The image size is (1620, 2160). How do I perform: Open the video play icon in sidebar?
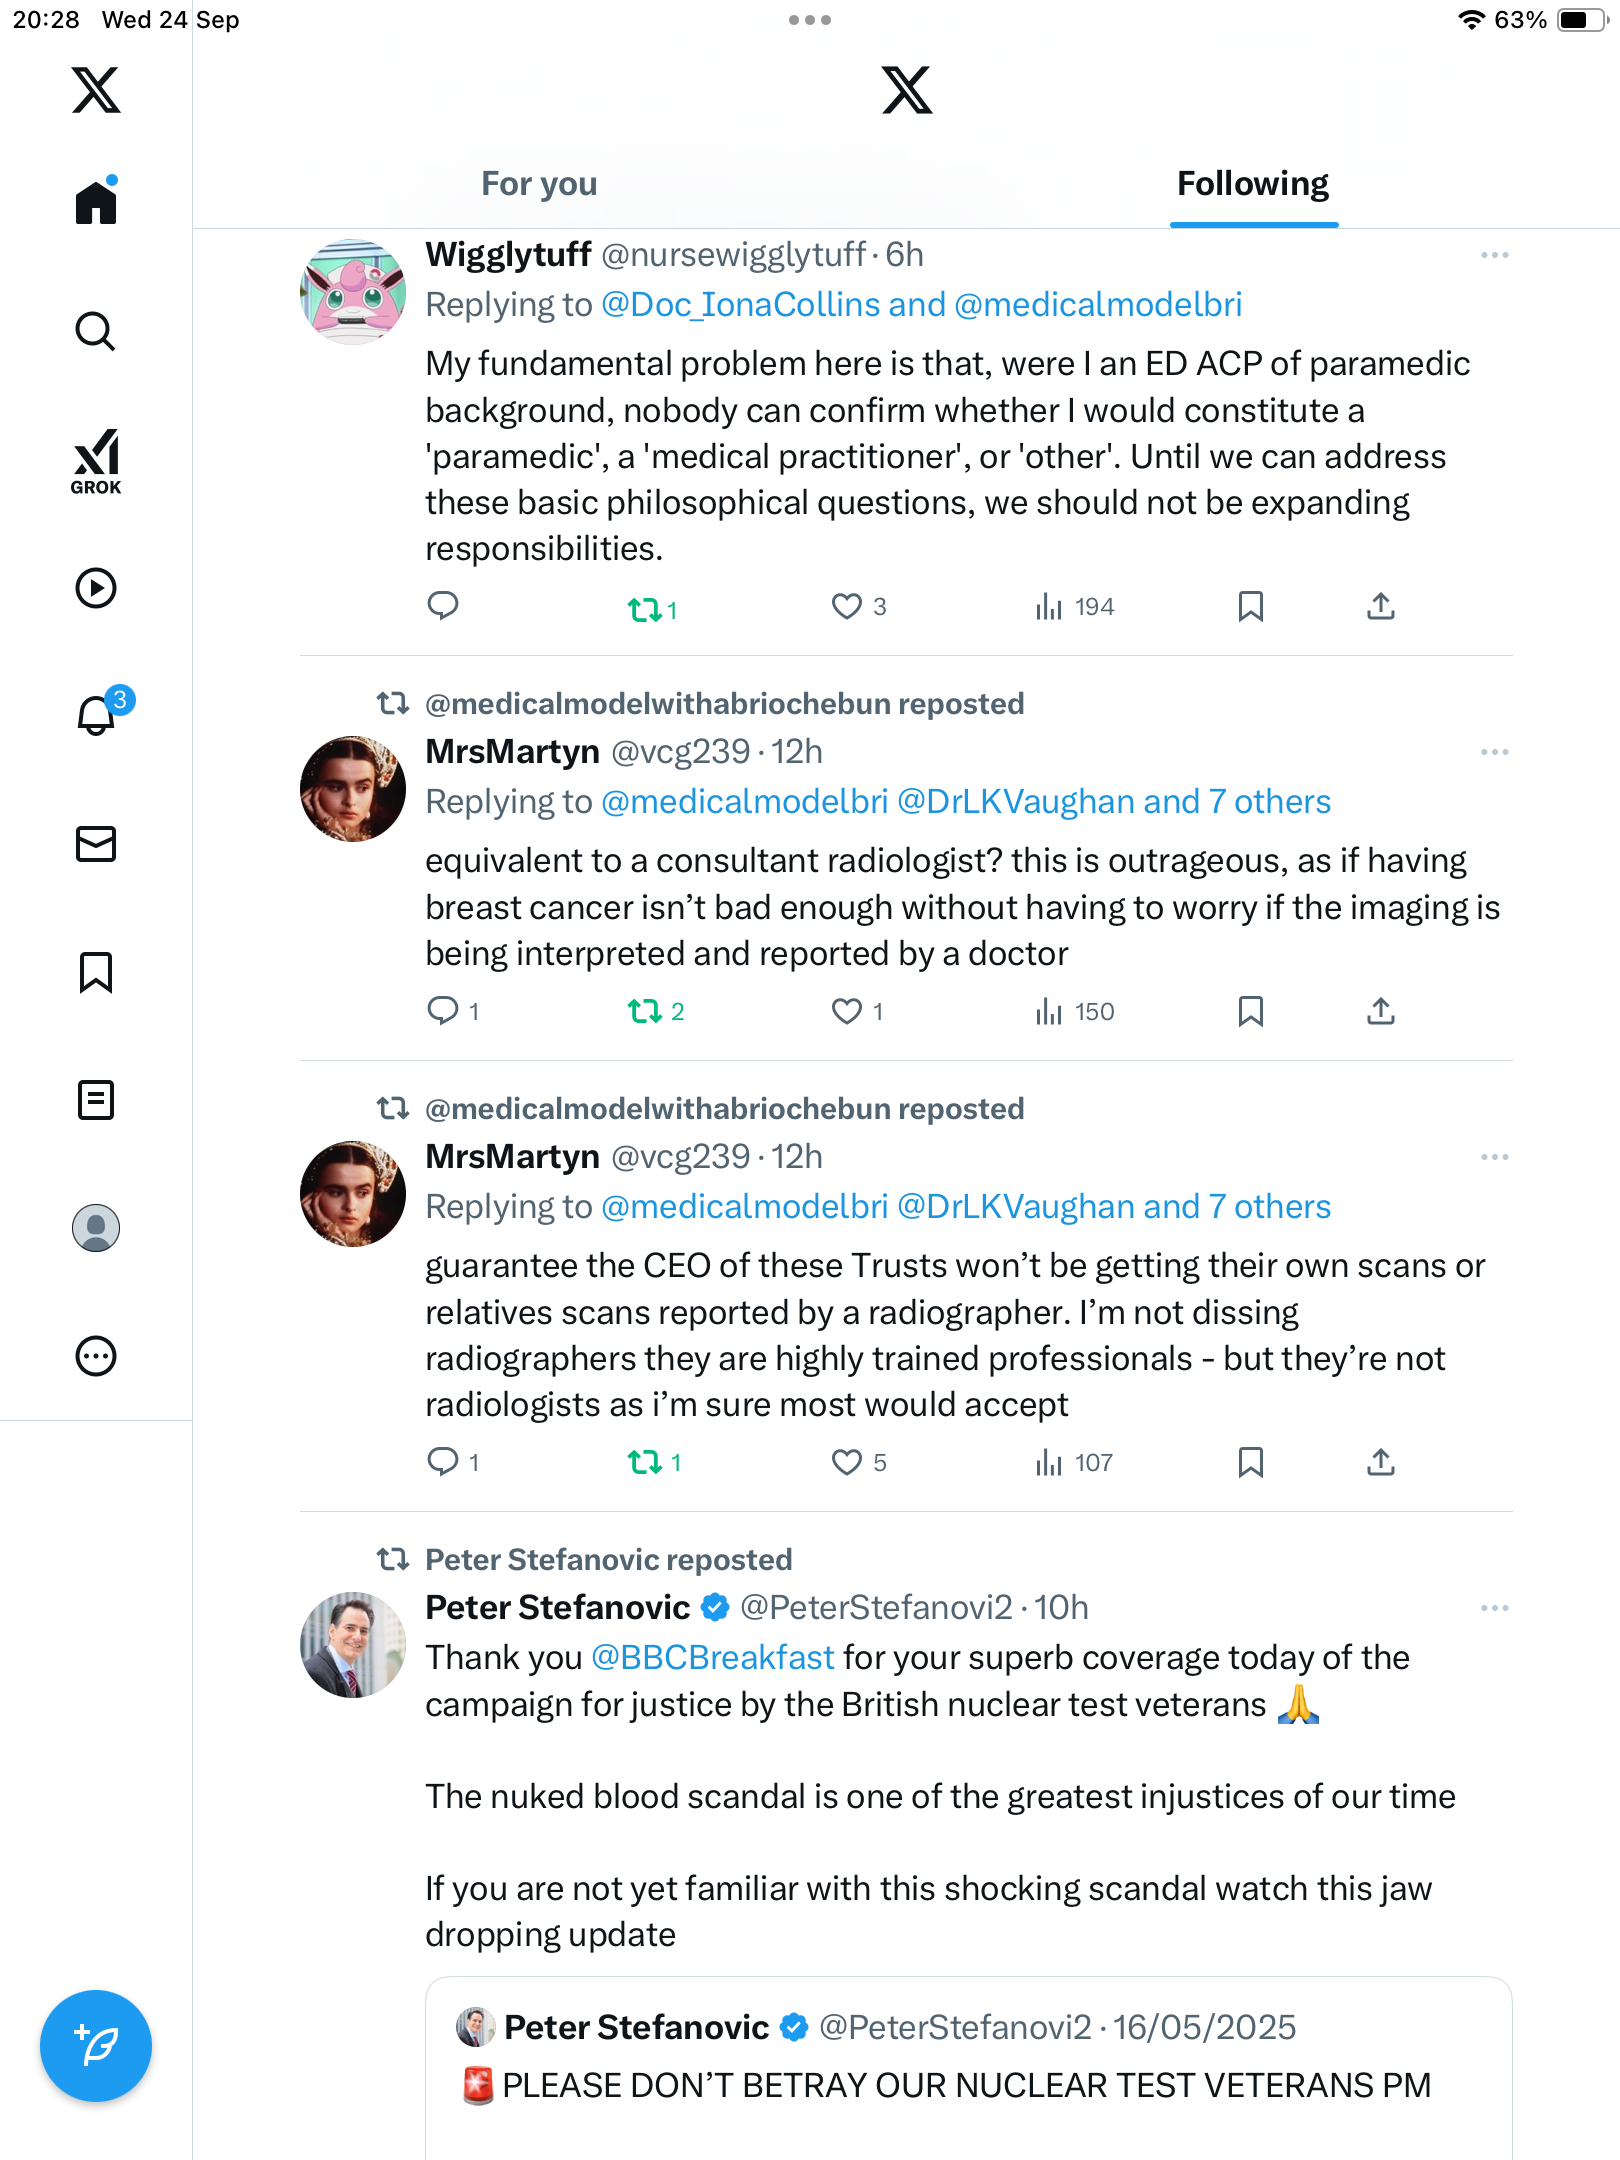tap(96, 588)
